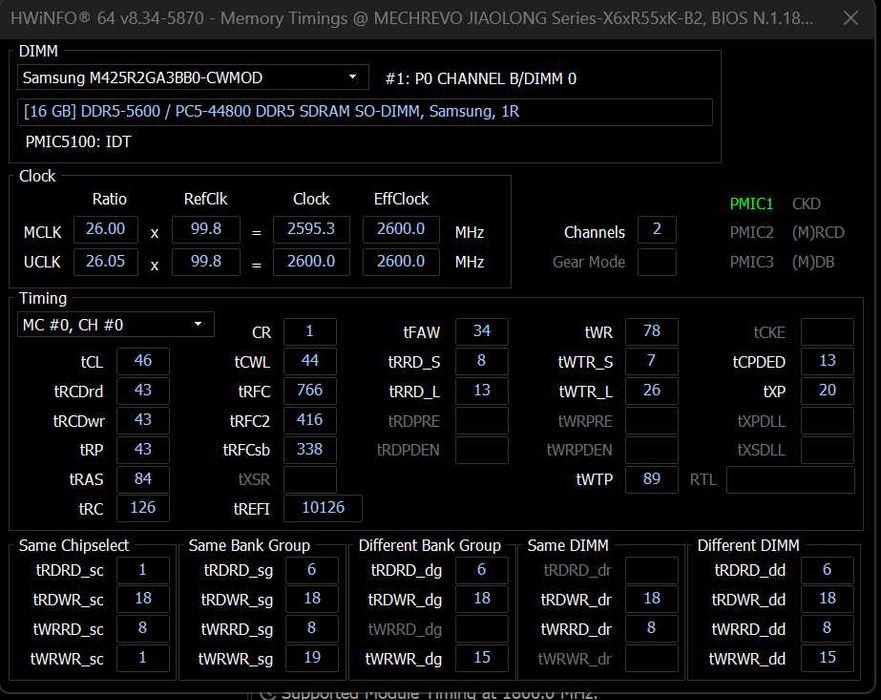Click the tWRWR_sg value field
The width and height of the screenshot is (881, 700).
[x=311, y=658]
